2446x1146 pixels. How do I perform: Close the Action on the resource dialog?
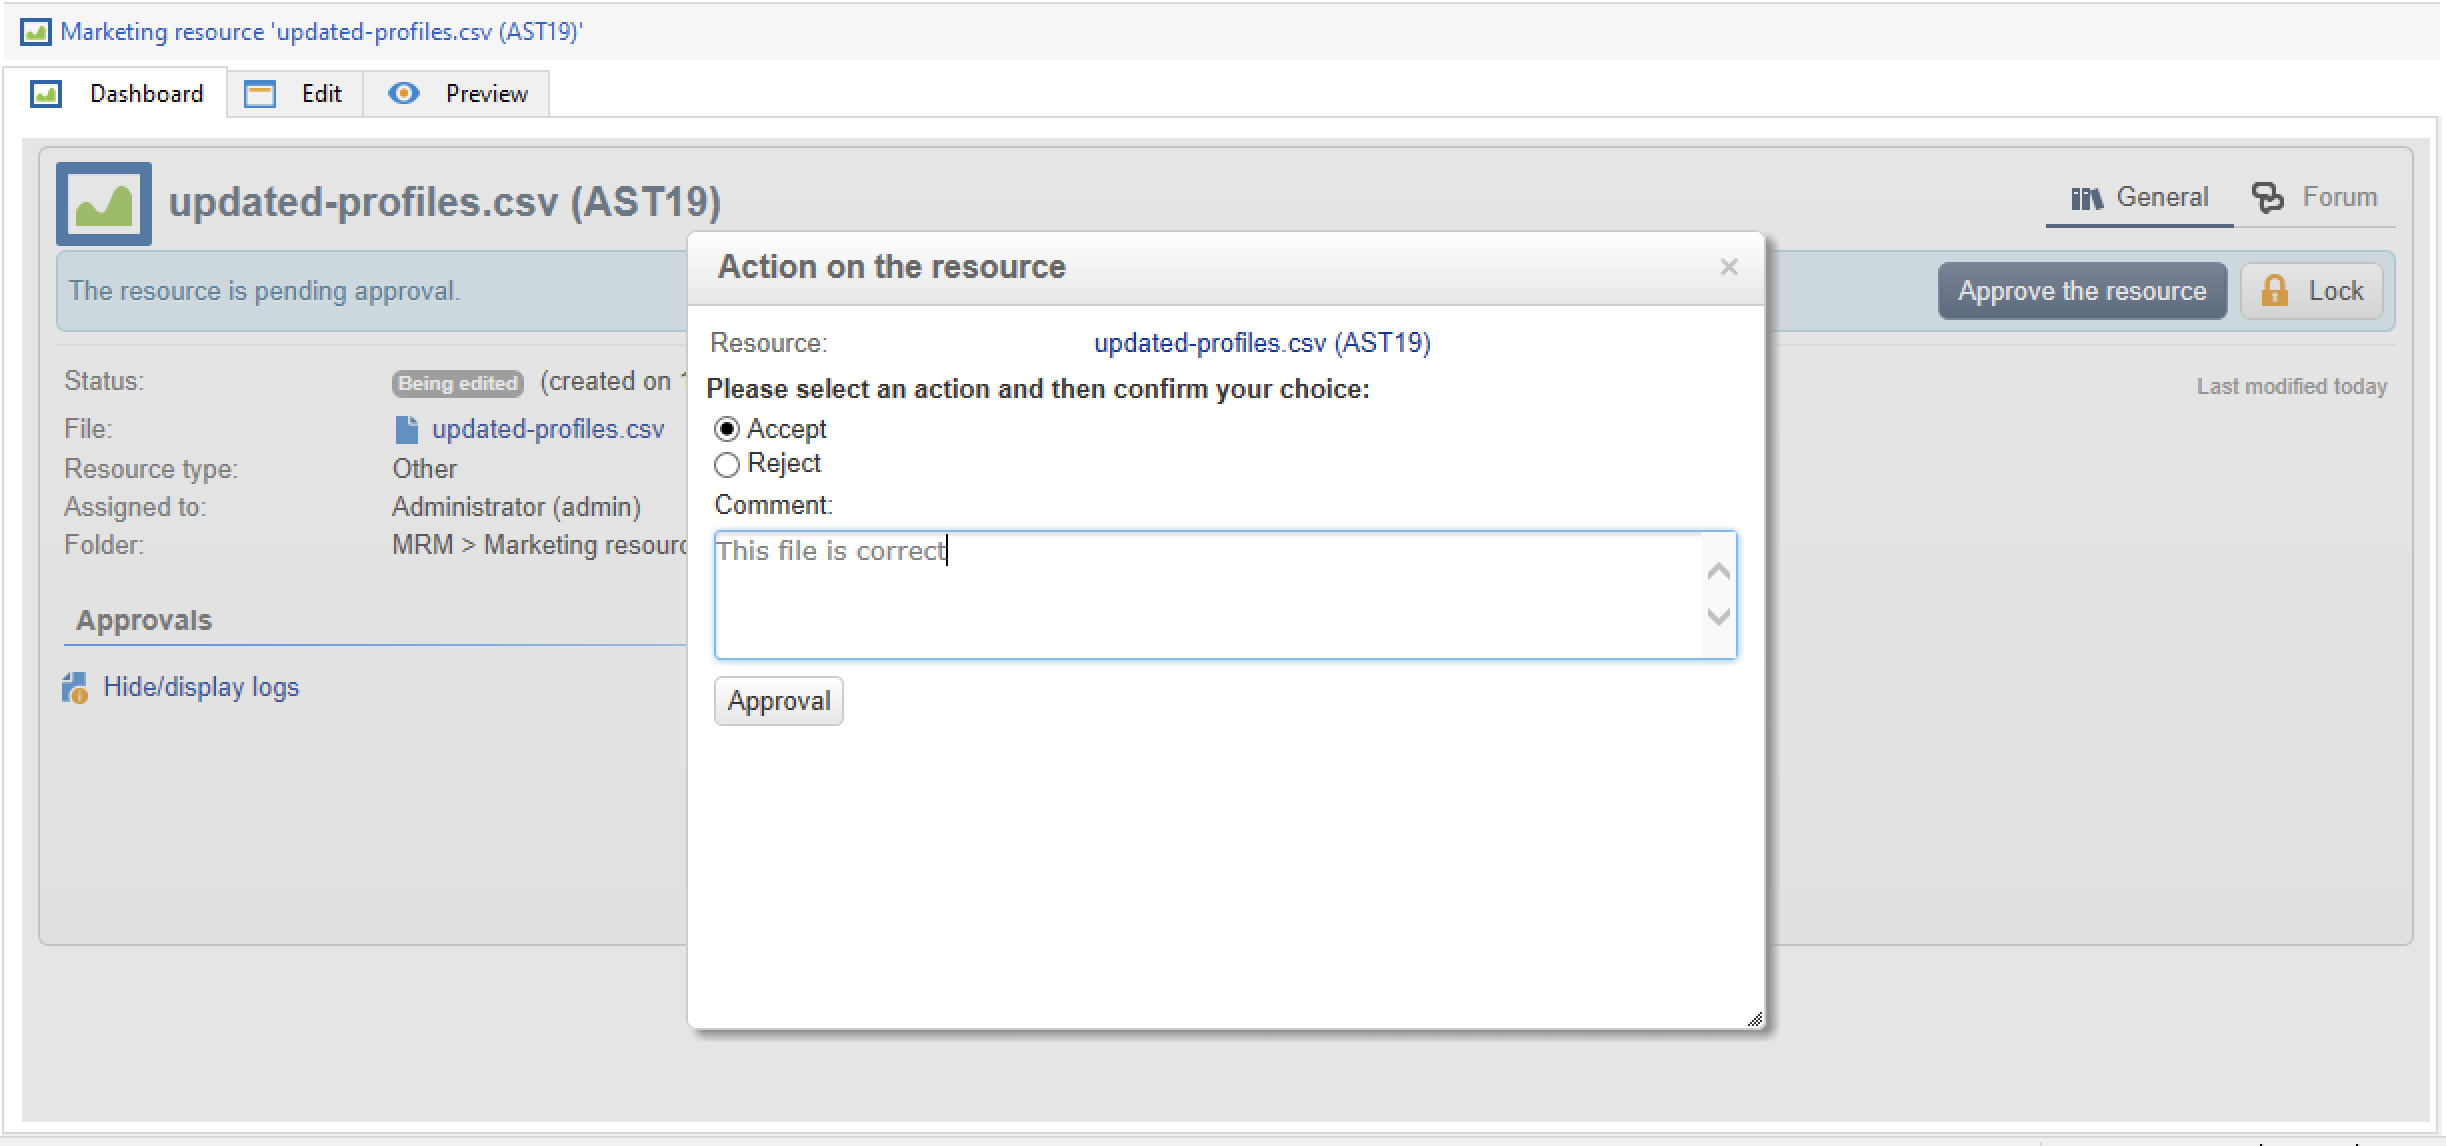pos(1728,267)
